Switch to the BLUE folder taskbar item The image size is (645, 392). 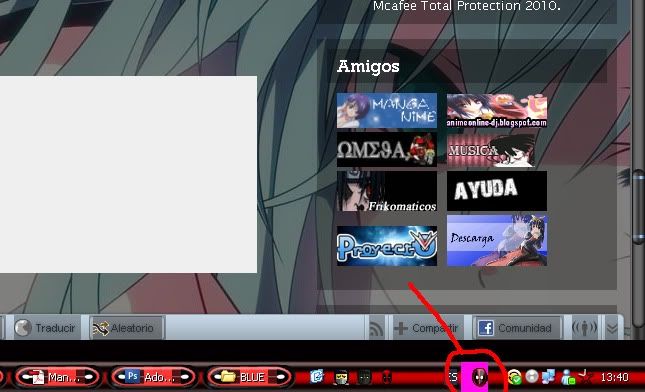click(x=249, y=376)
